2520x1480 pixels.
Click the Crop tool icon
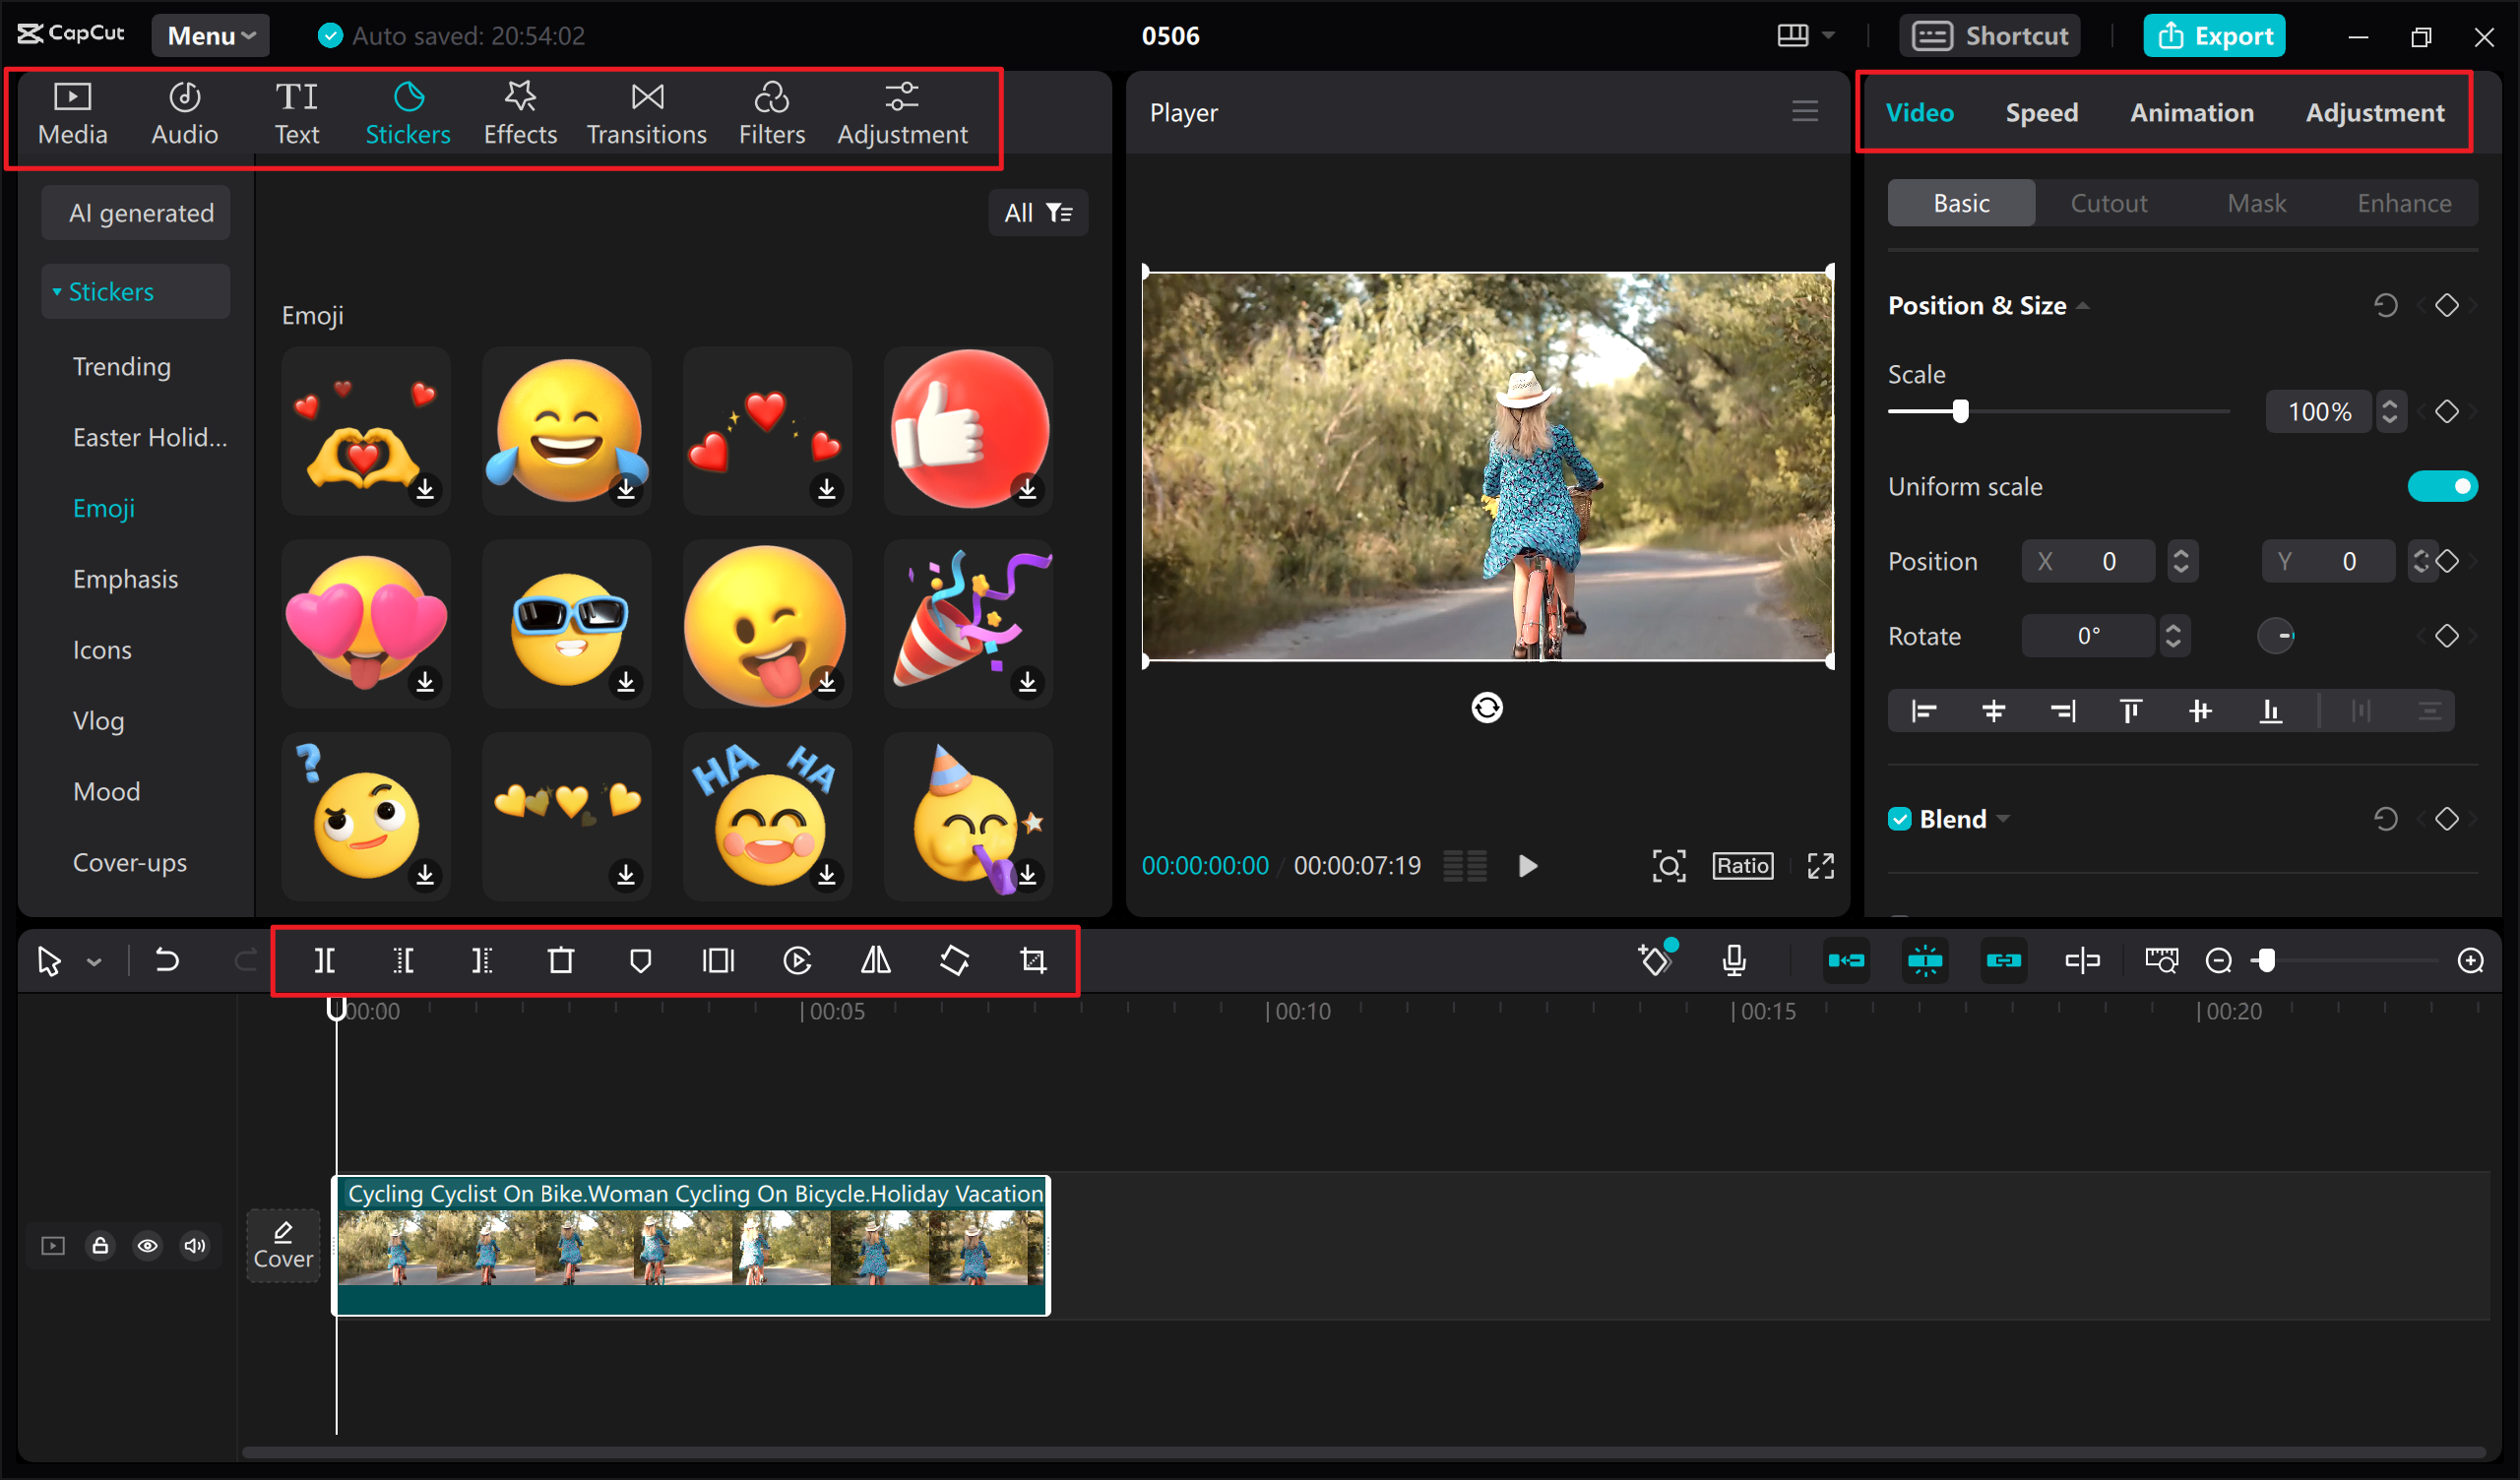point(1033,961)
